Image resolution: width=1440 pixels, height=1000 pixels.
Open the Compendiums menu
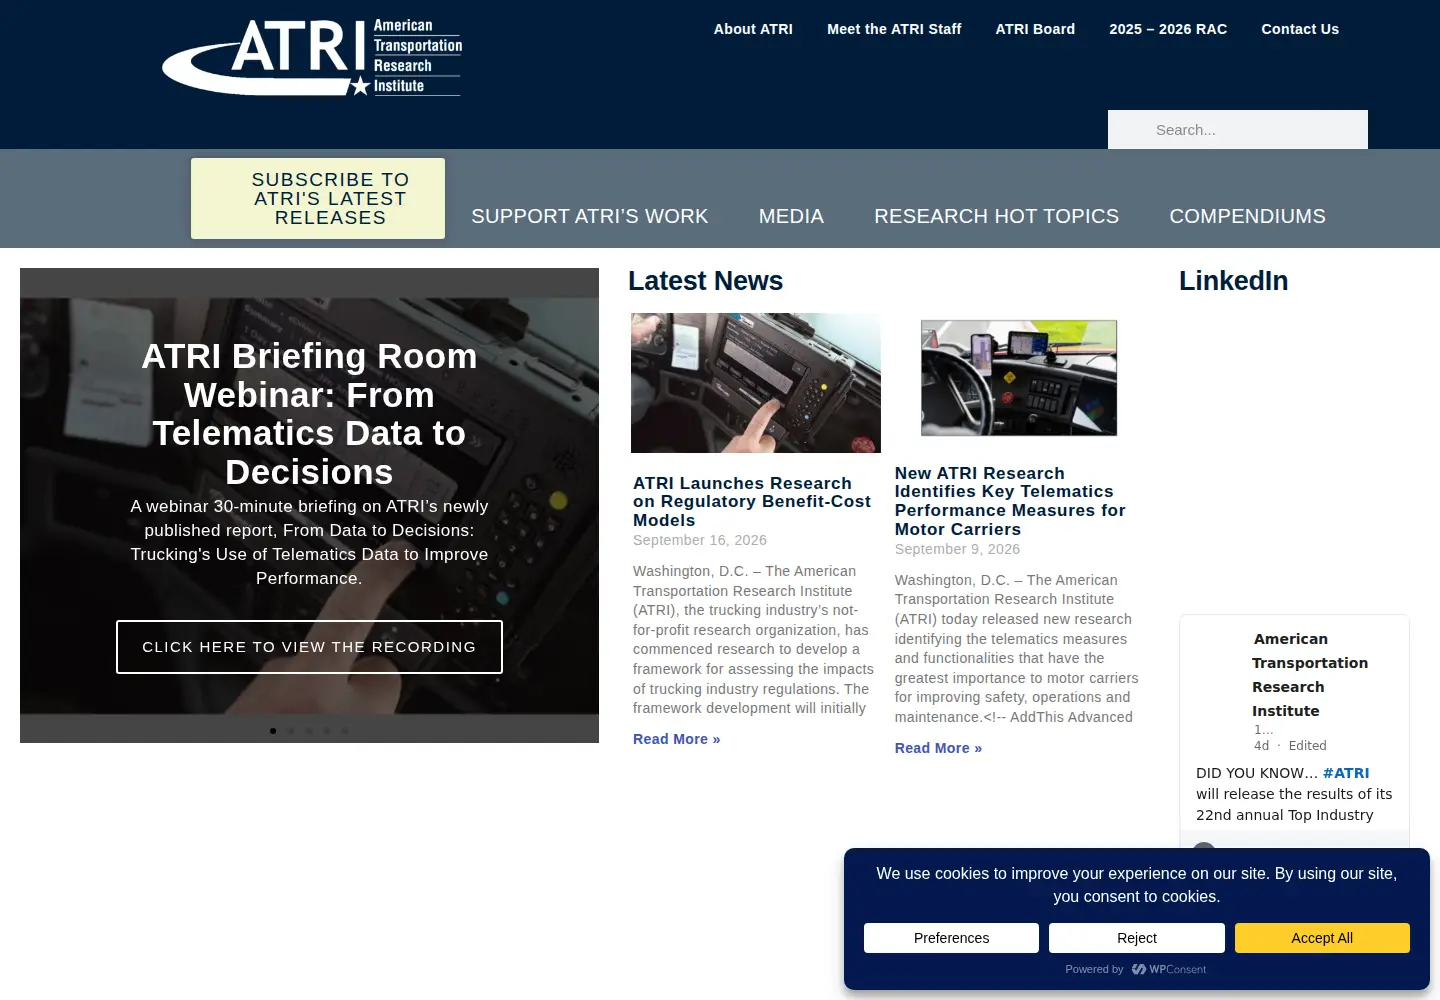(x=1248, y=216)
